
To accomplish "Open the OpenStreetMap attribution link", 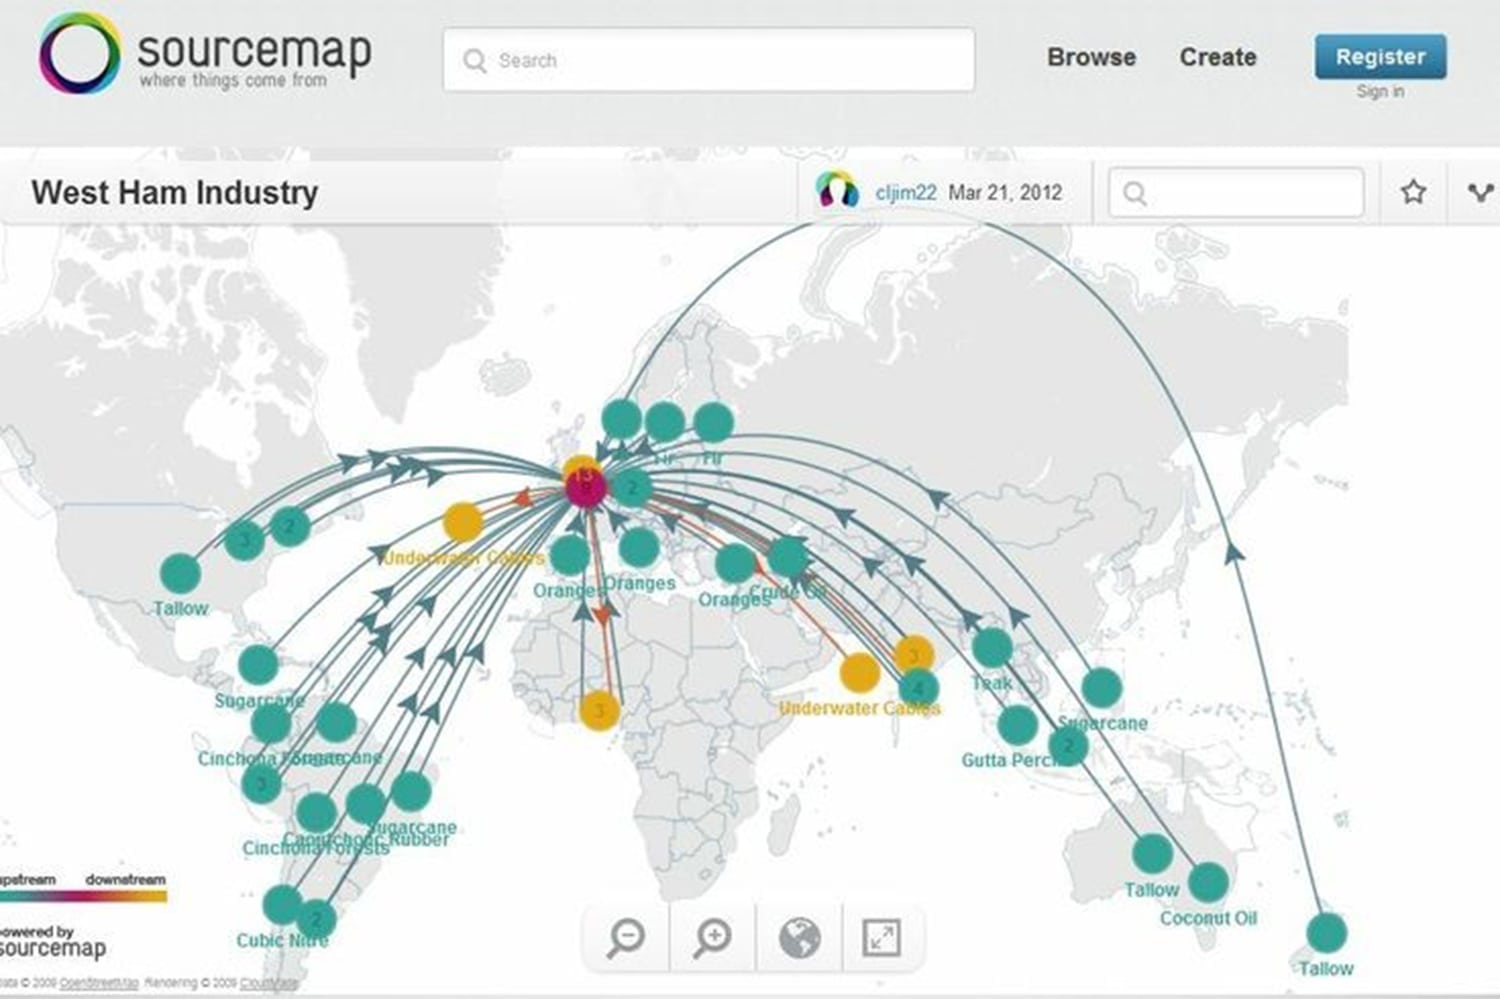I will (100, 984).
